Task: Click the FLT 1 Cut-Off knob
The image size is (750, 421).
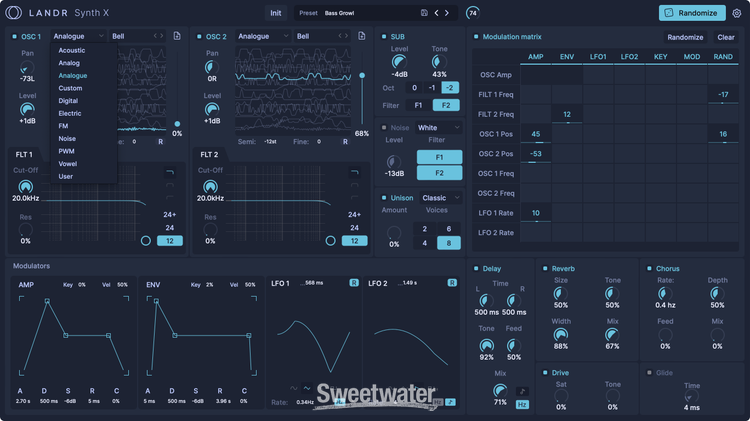Action: coord(25,187)
